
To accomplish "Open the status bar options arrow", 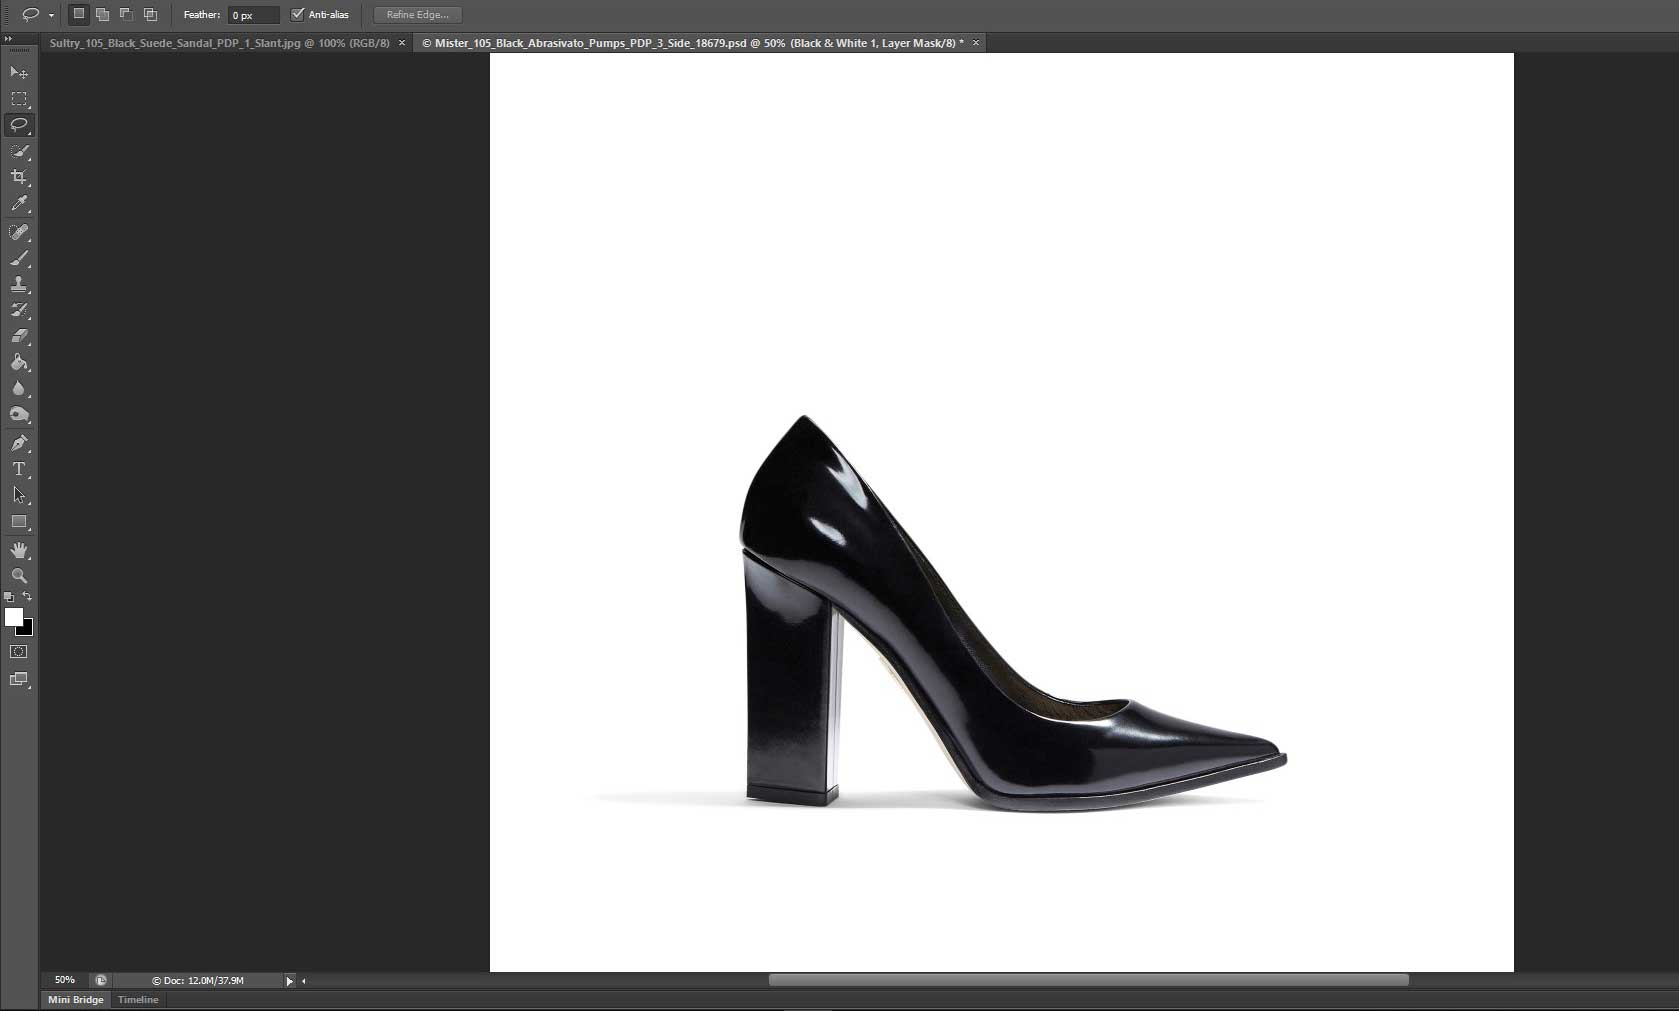I will 289,981.
